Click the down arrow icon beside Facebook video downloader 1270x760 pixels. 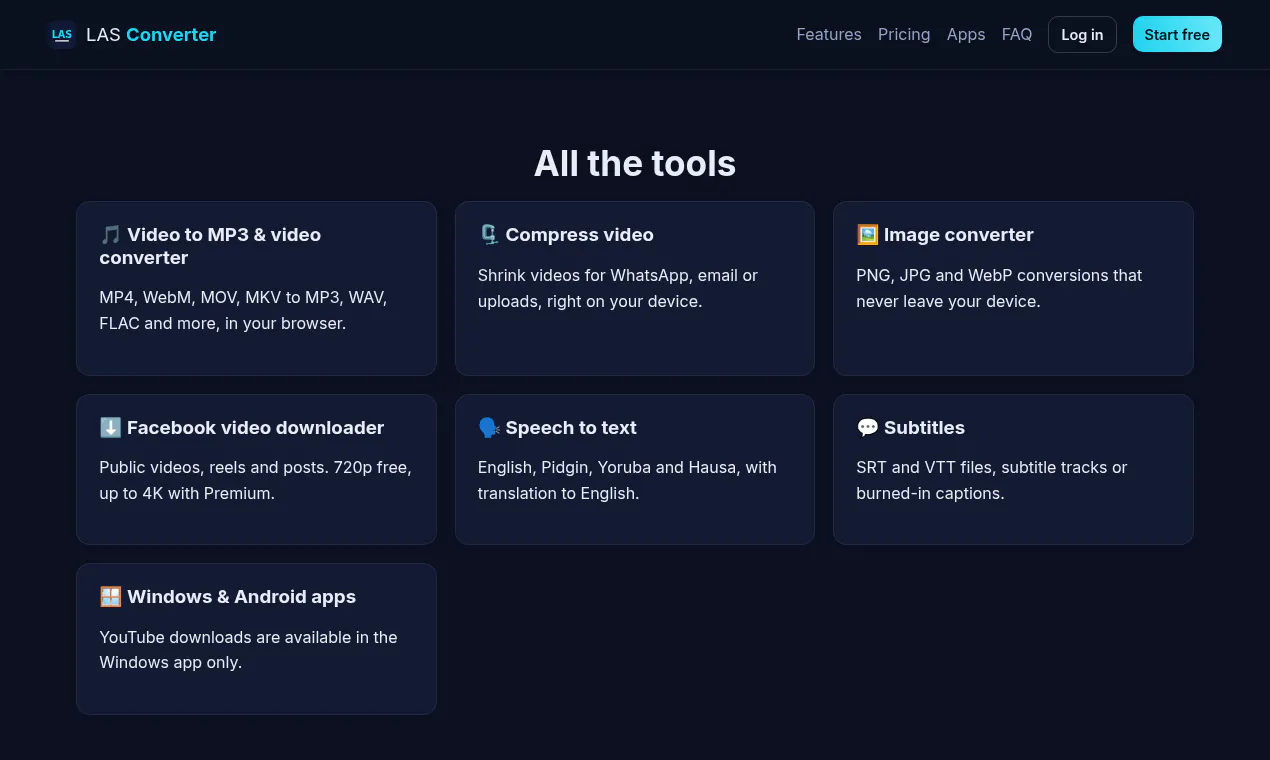click(x=110, y=428)
